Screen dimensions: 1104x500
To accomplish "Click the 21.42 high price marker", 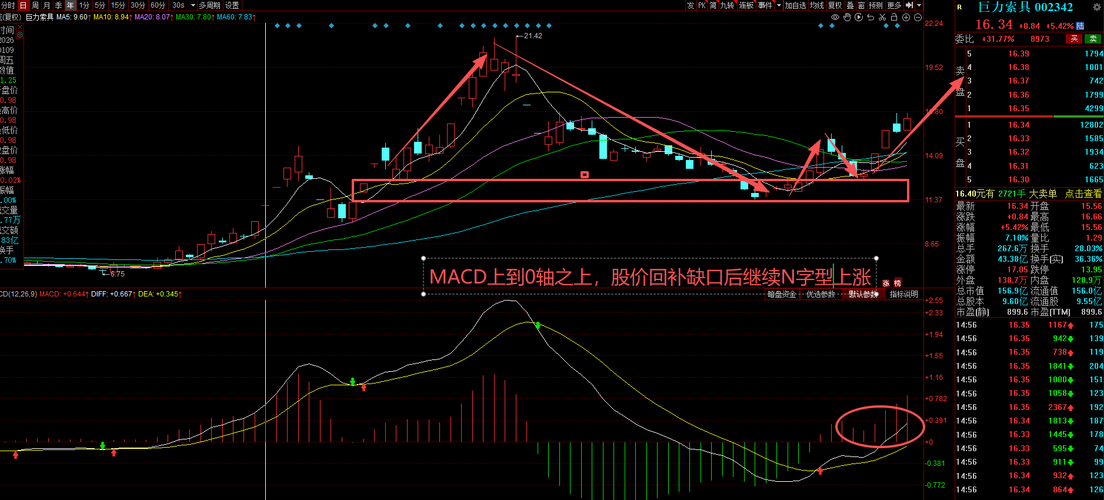I will tap(532, 35).
